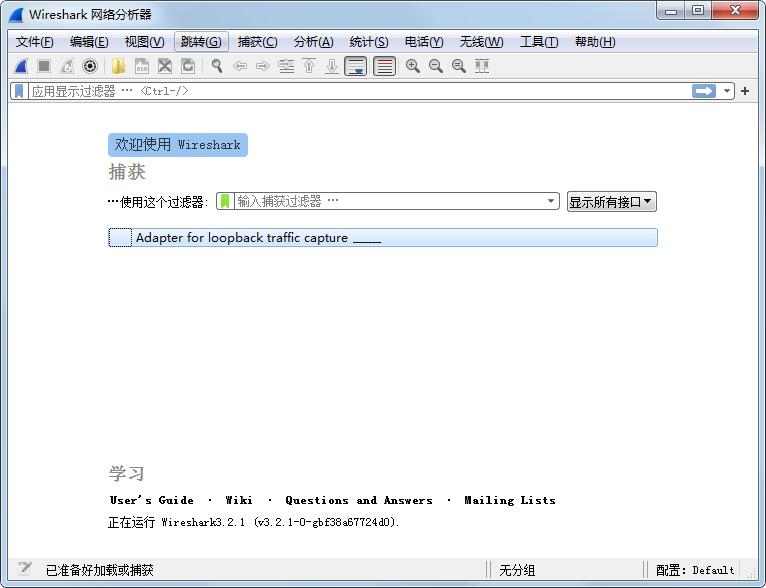
Task: Click the capture filter input field
Action: (x=388, y=201)
